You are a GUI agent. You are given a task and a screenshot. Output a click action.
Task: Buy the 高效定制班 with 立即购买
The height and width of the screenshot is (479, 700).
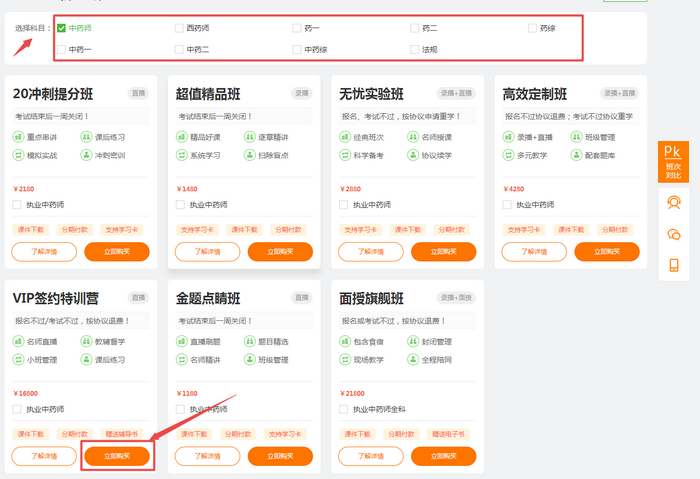coord(607,251)
